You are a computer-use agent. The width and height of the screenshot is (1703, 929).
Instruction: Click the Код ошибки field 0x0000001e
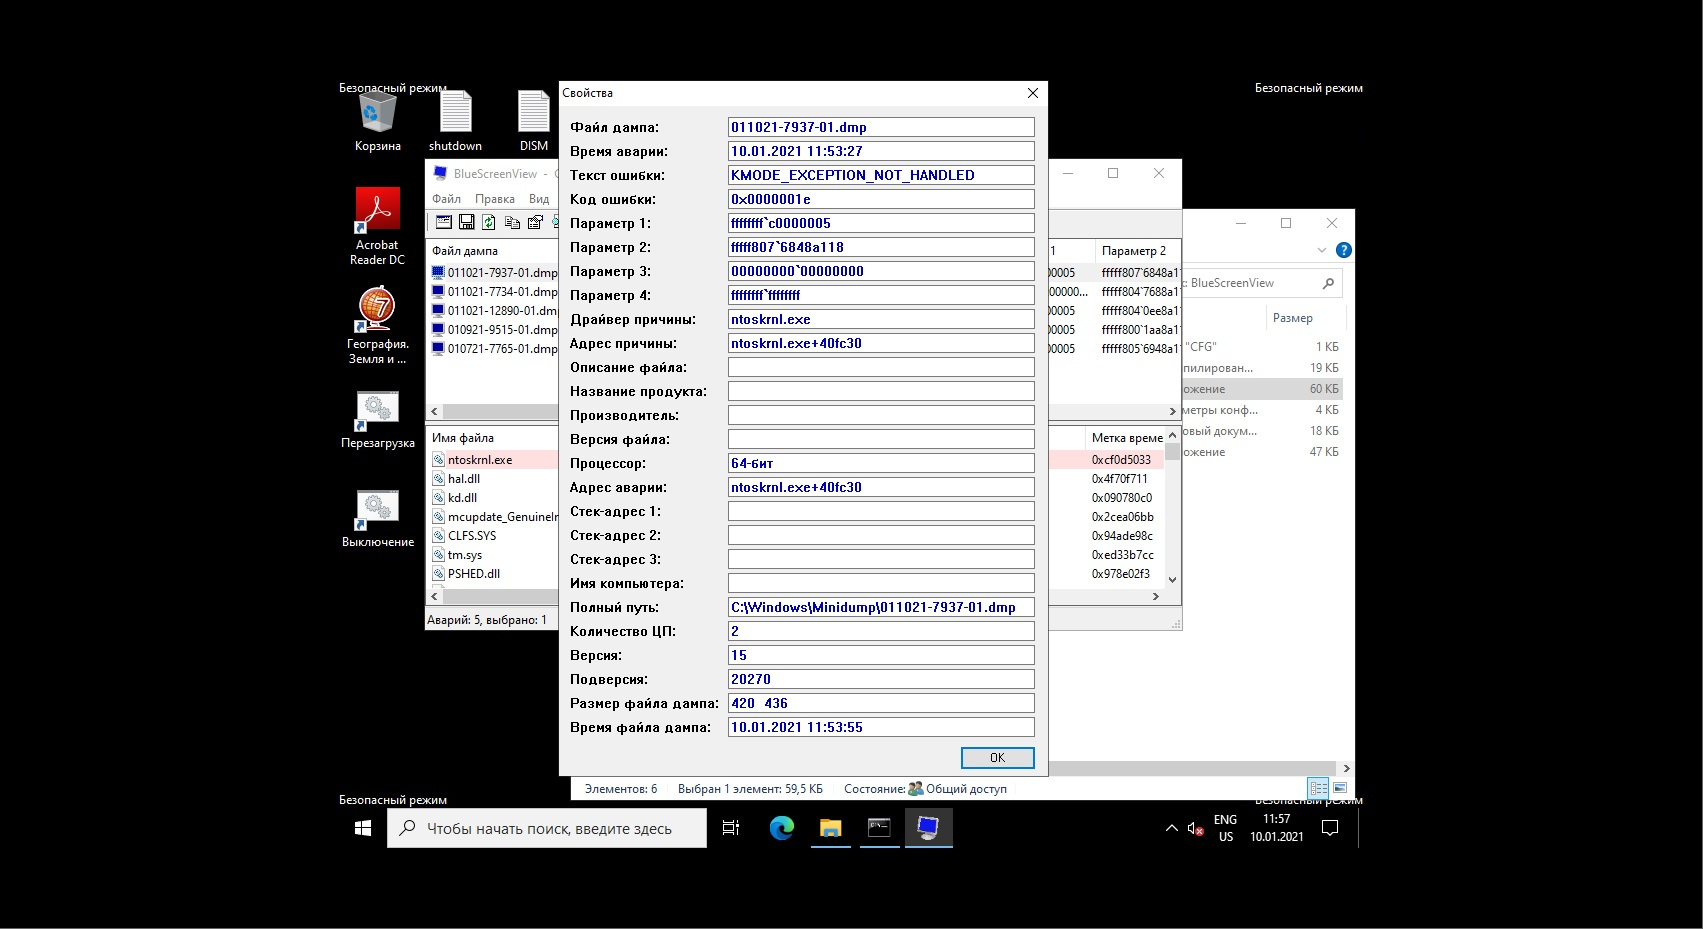(881, 199)
